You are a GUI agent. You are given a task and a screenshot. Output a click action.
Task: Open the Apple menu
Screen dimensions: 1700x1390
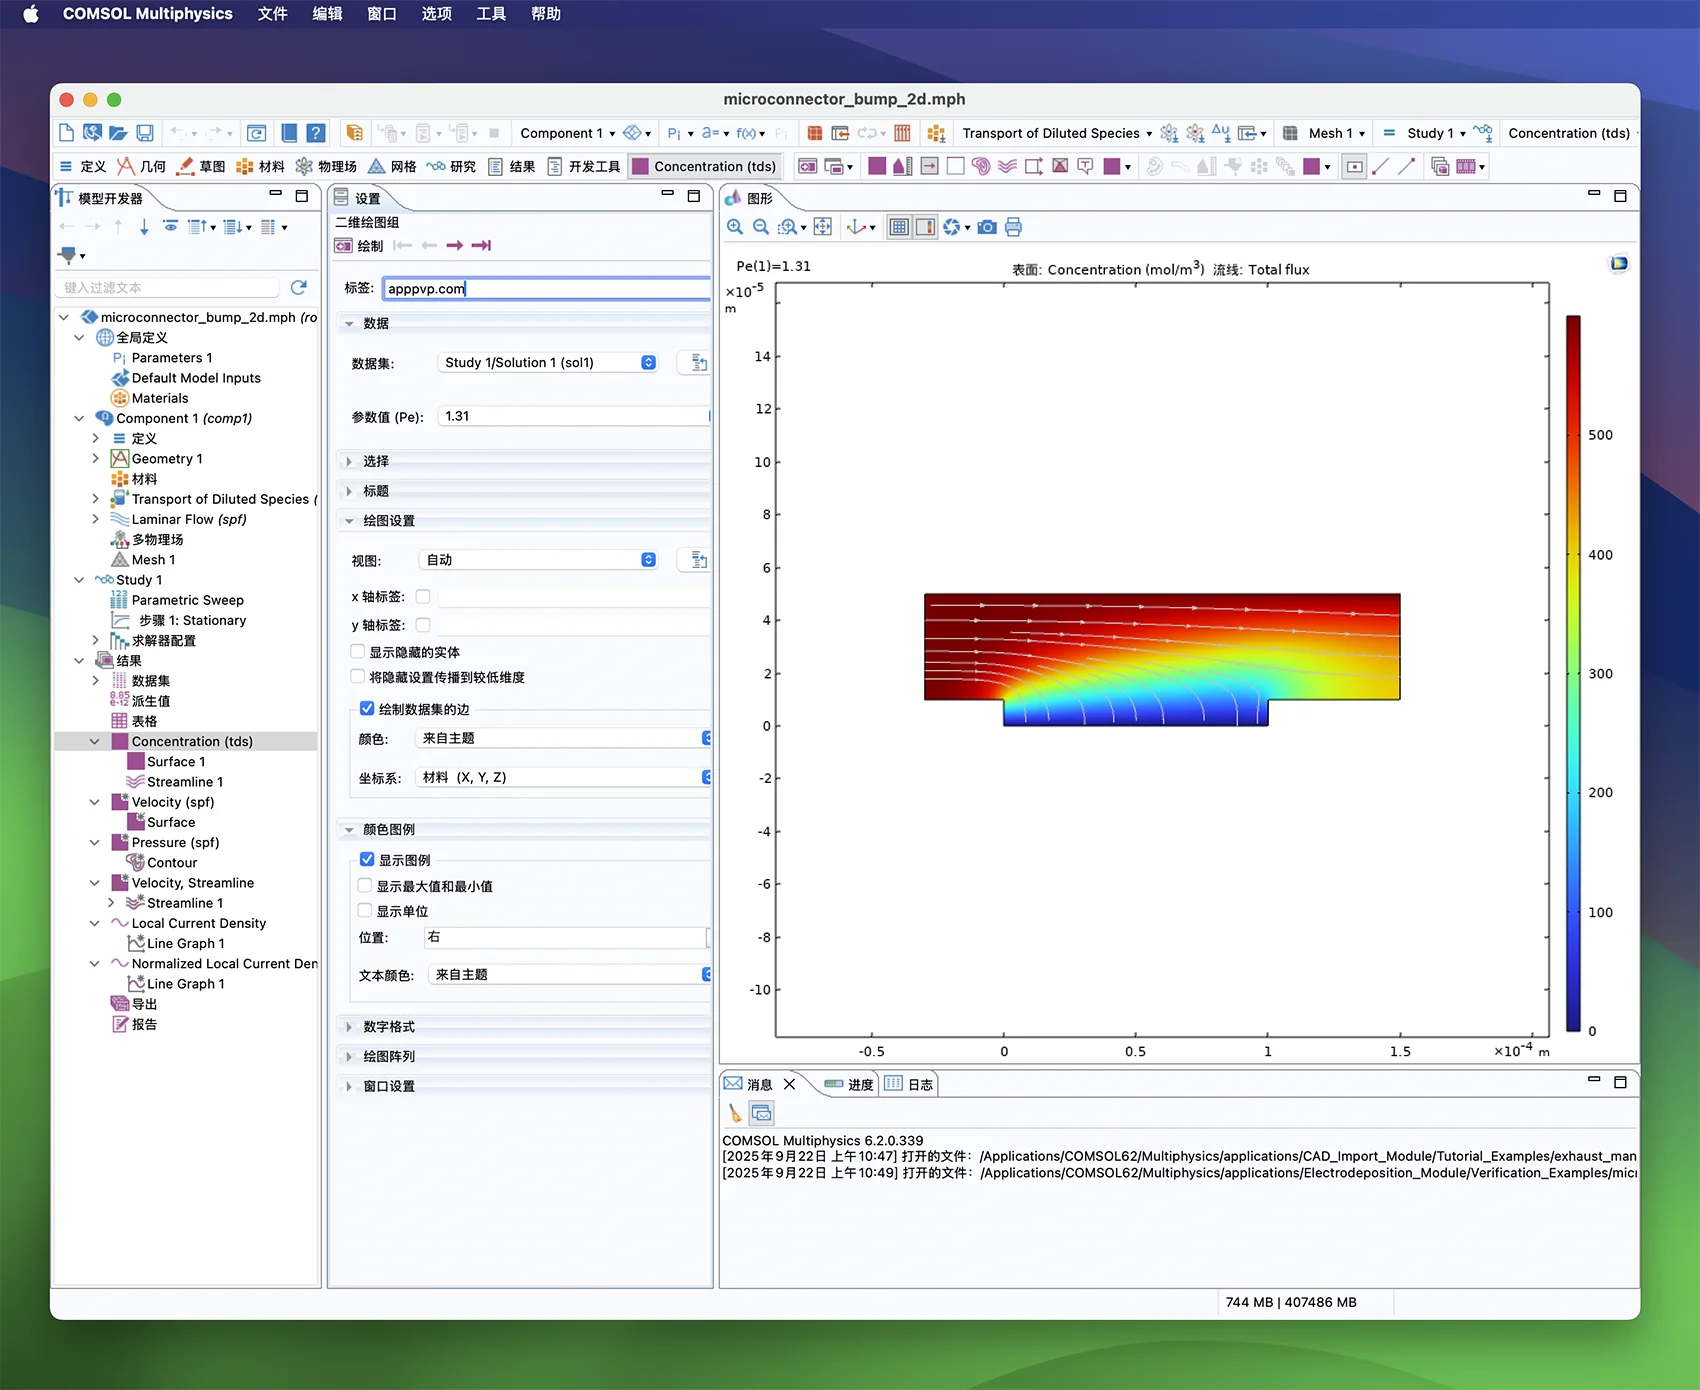[x=31, y=14]
